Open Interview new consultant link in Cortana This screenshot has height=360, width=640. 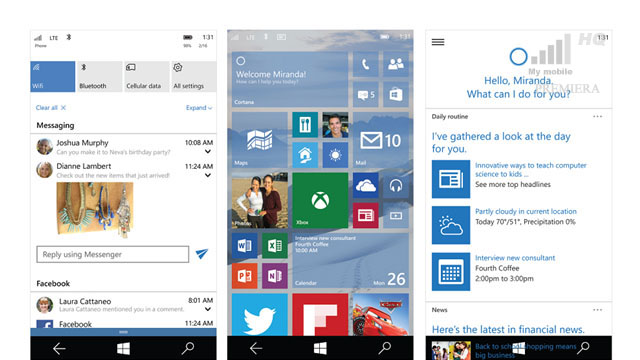coord(515,258)
